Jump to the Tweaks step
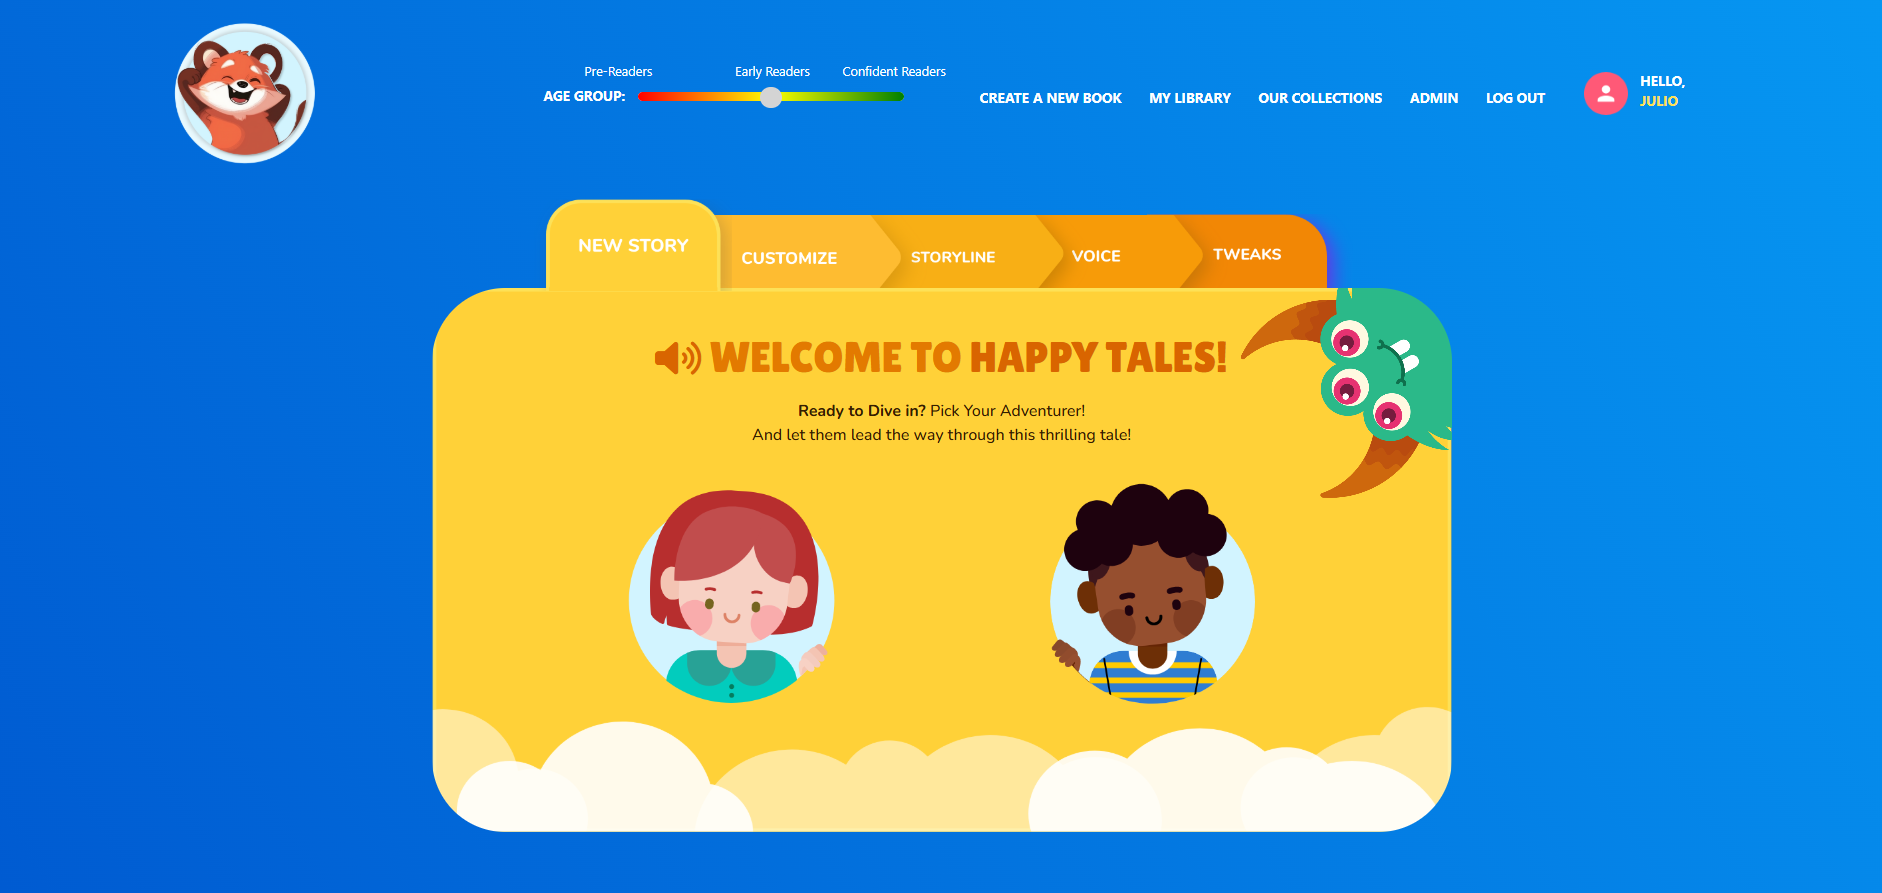This screenshot has width=1882, height=893. [x=1247, y=254]
